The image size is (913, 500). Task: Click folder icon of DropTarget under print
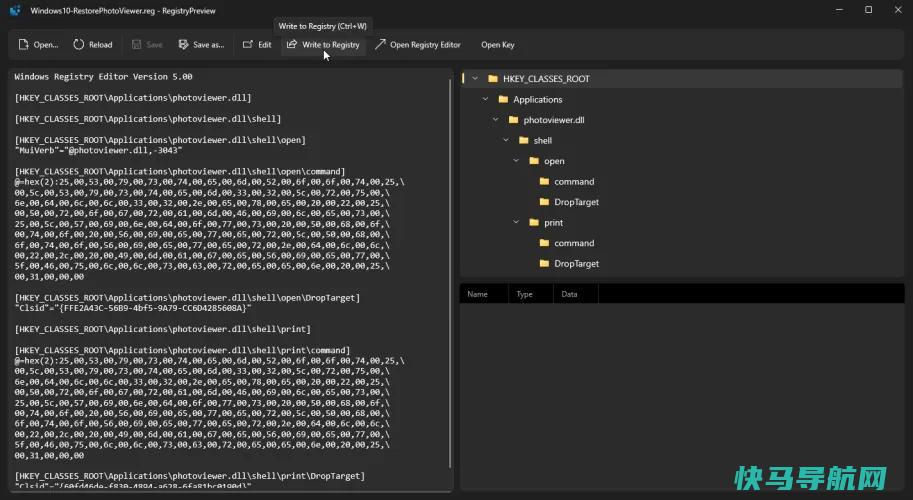[544, 264]
